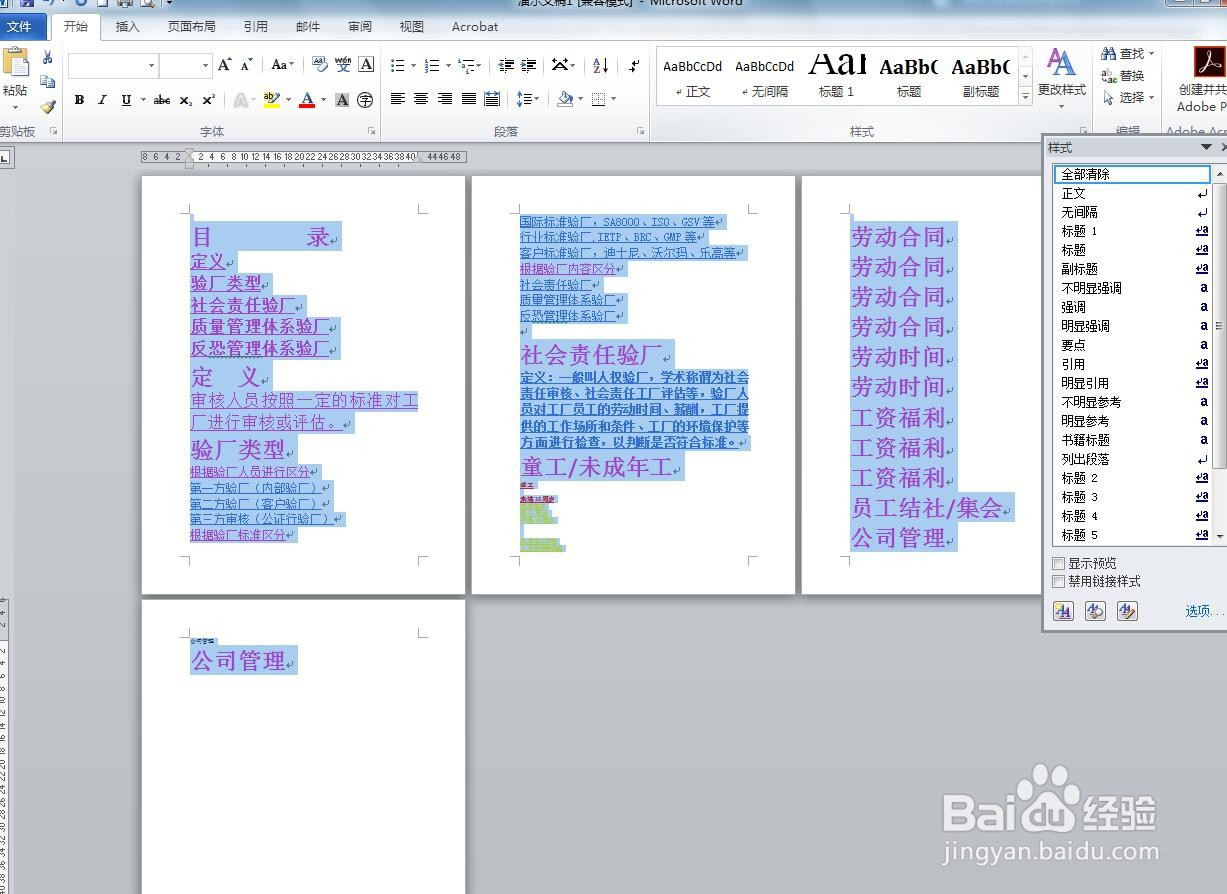
Task: Enable 显示预览 checkbox
Action: pos(1059,564)
